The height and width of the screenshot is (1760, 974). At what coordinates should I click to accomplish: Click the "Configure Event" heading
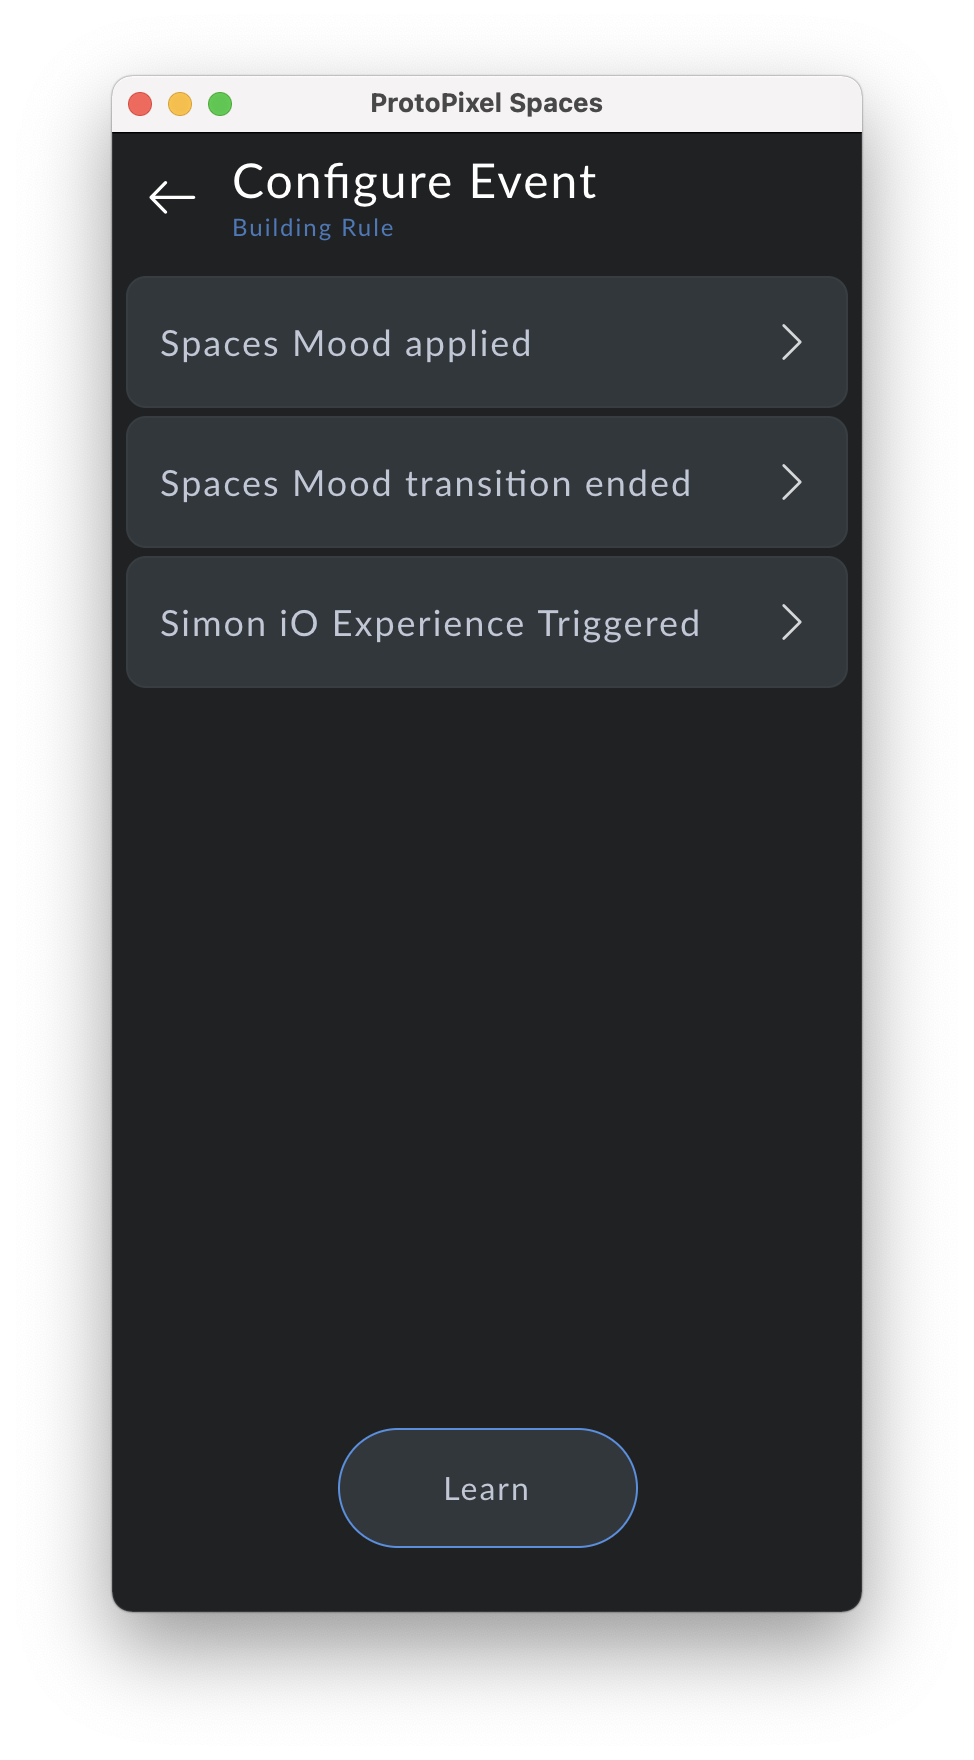[x=414, y=182]
